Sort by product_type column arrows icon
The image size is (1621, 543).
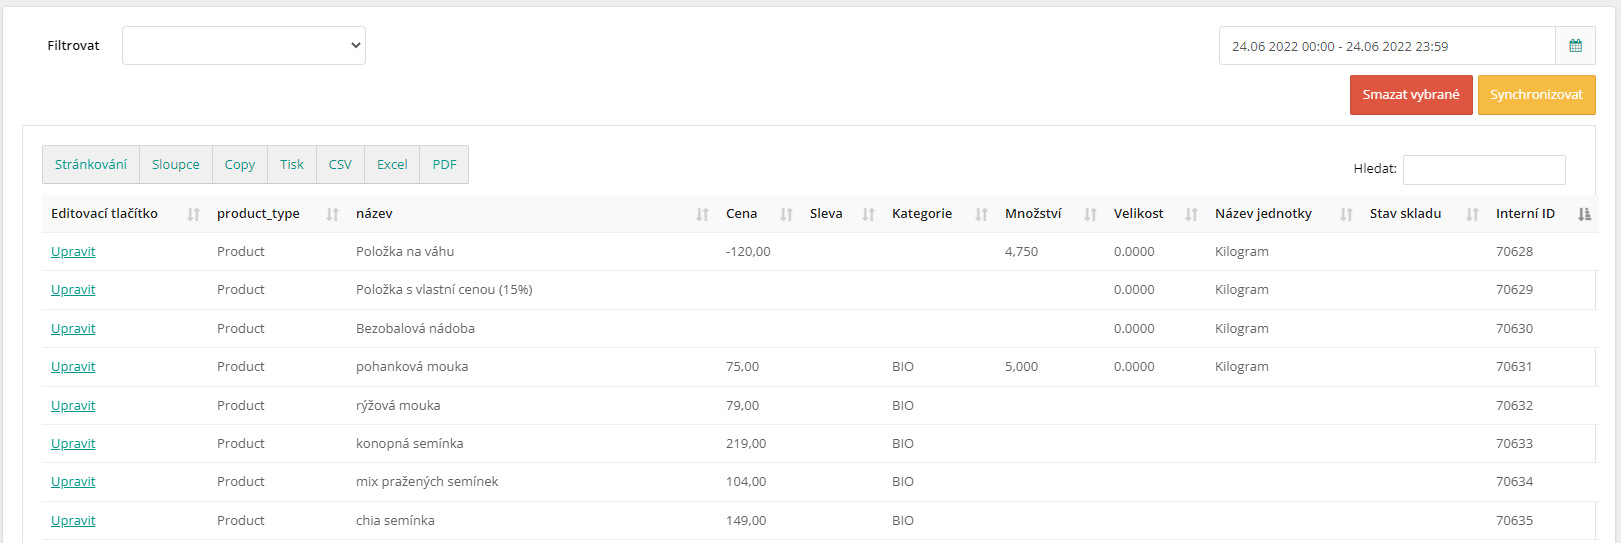(x=333, y=214)
